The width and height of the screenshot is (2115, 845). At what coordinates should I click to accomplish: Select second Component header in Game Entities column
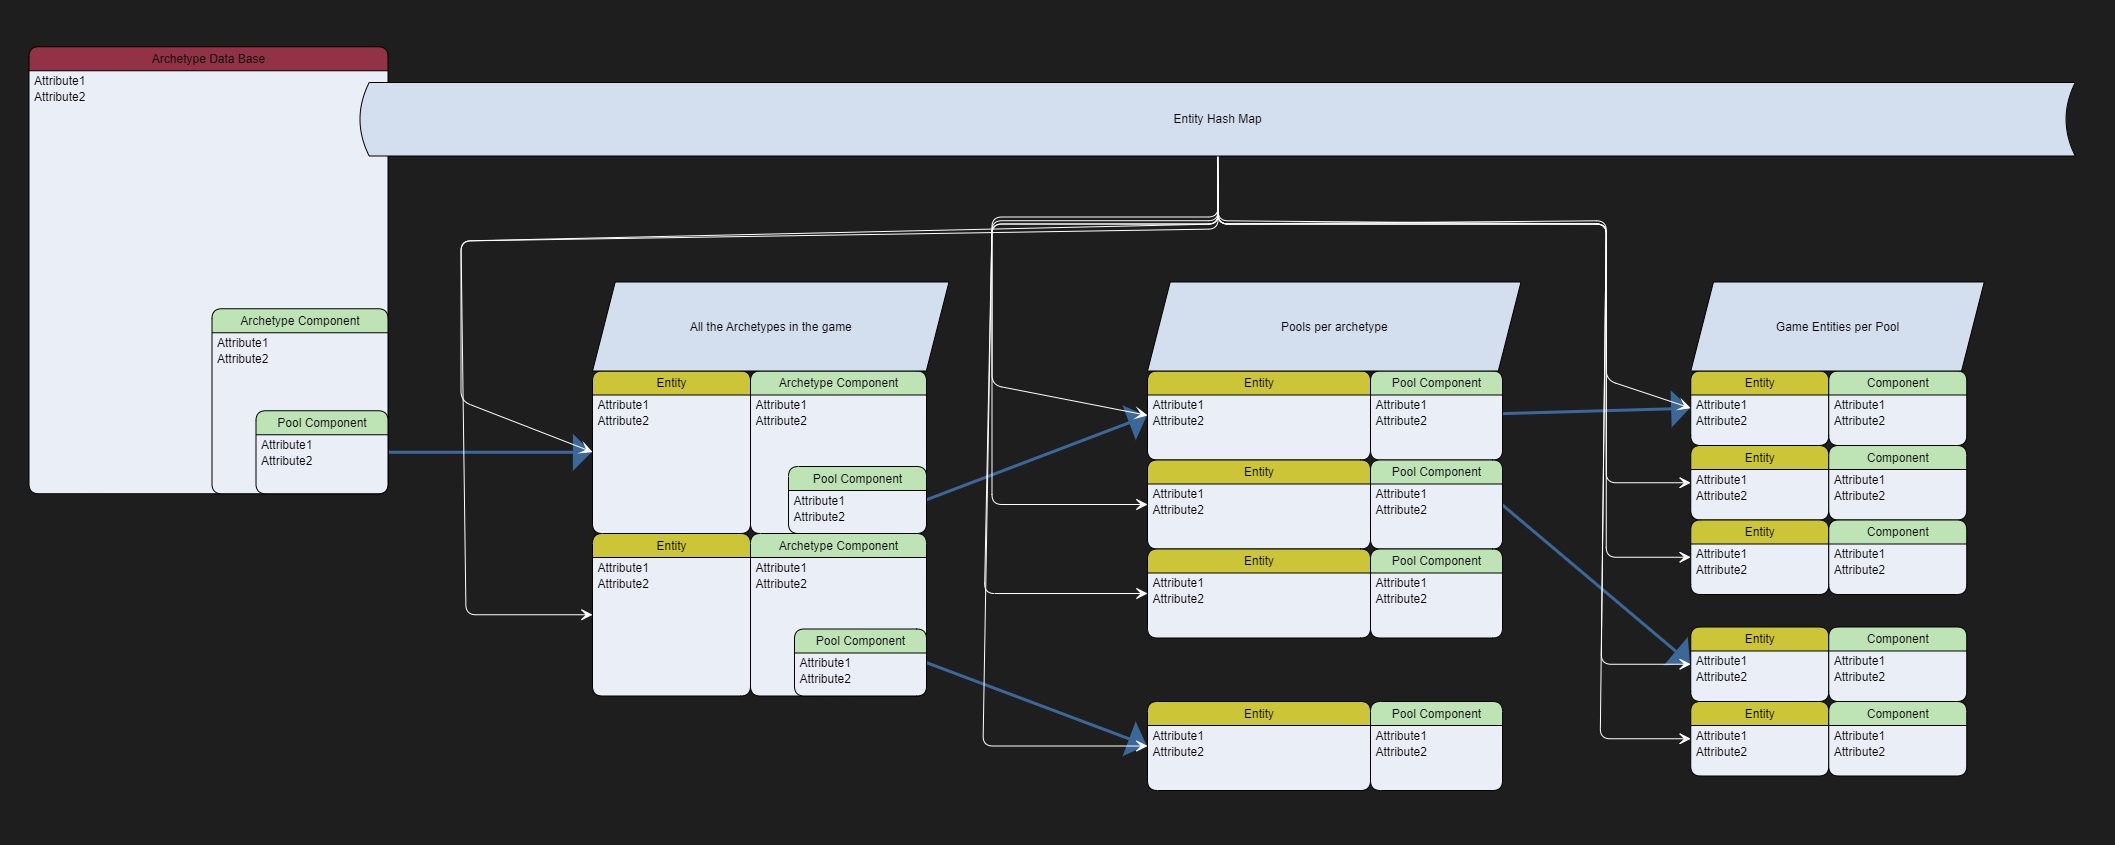(x=1897, y=458)
